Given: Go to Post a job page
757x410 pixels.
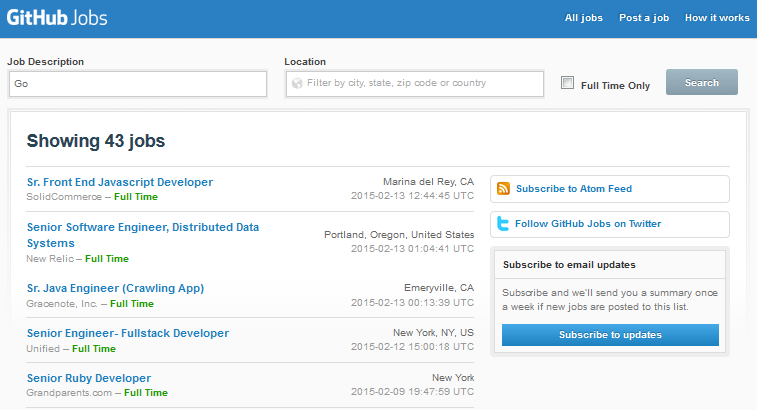Looking at the screenshot, I should [644, 18].
